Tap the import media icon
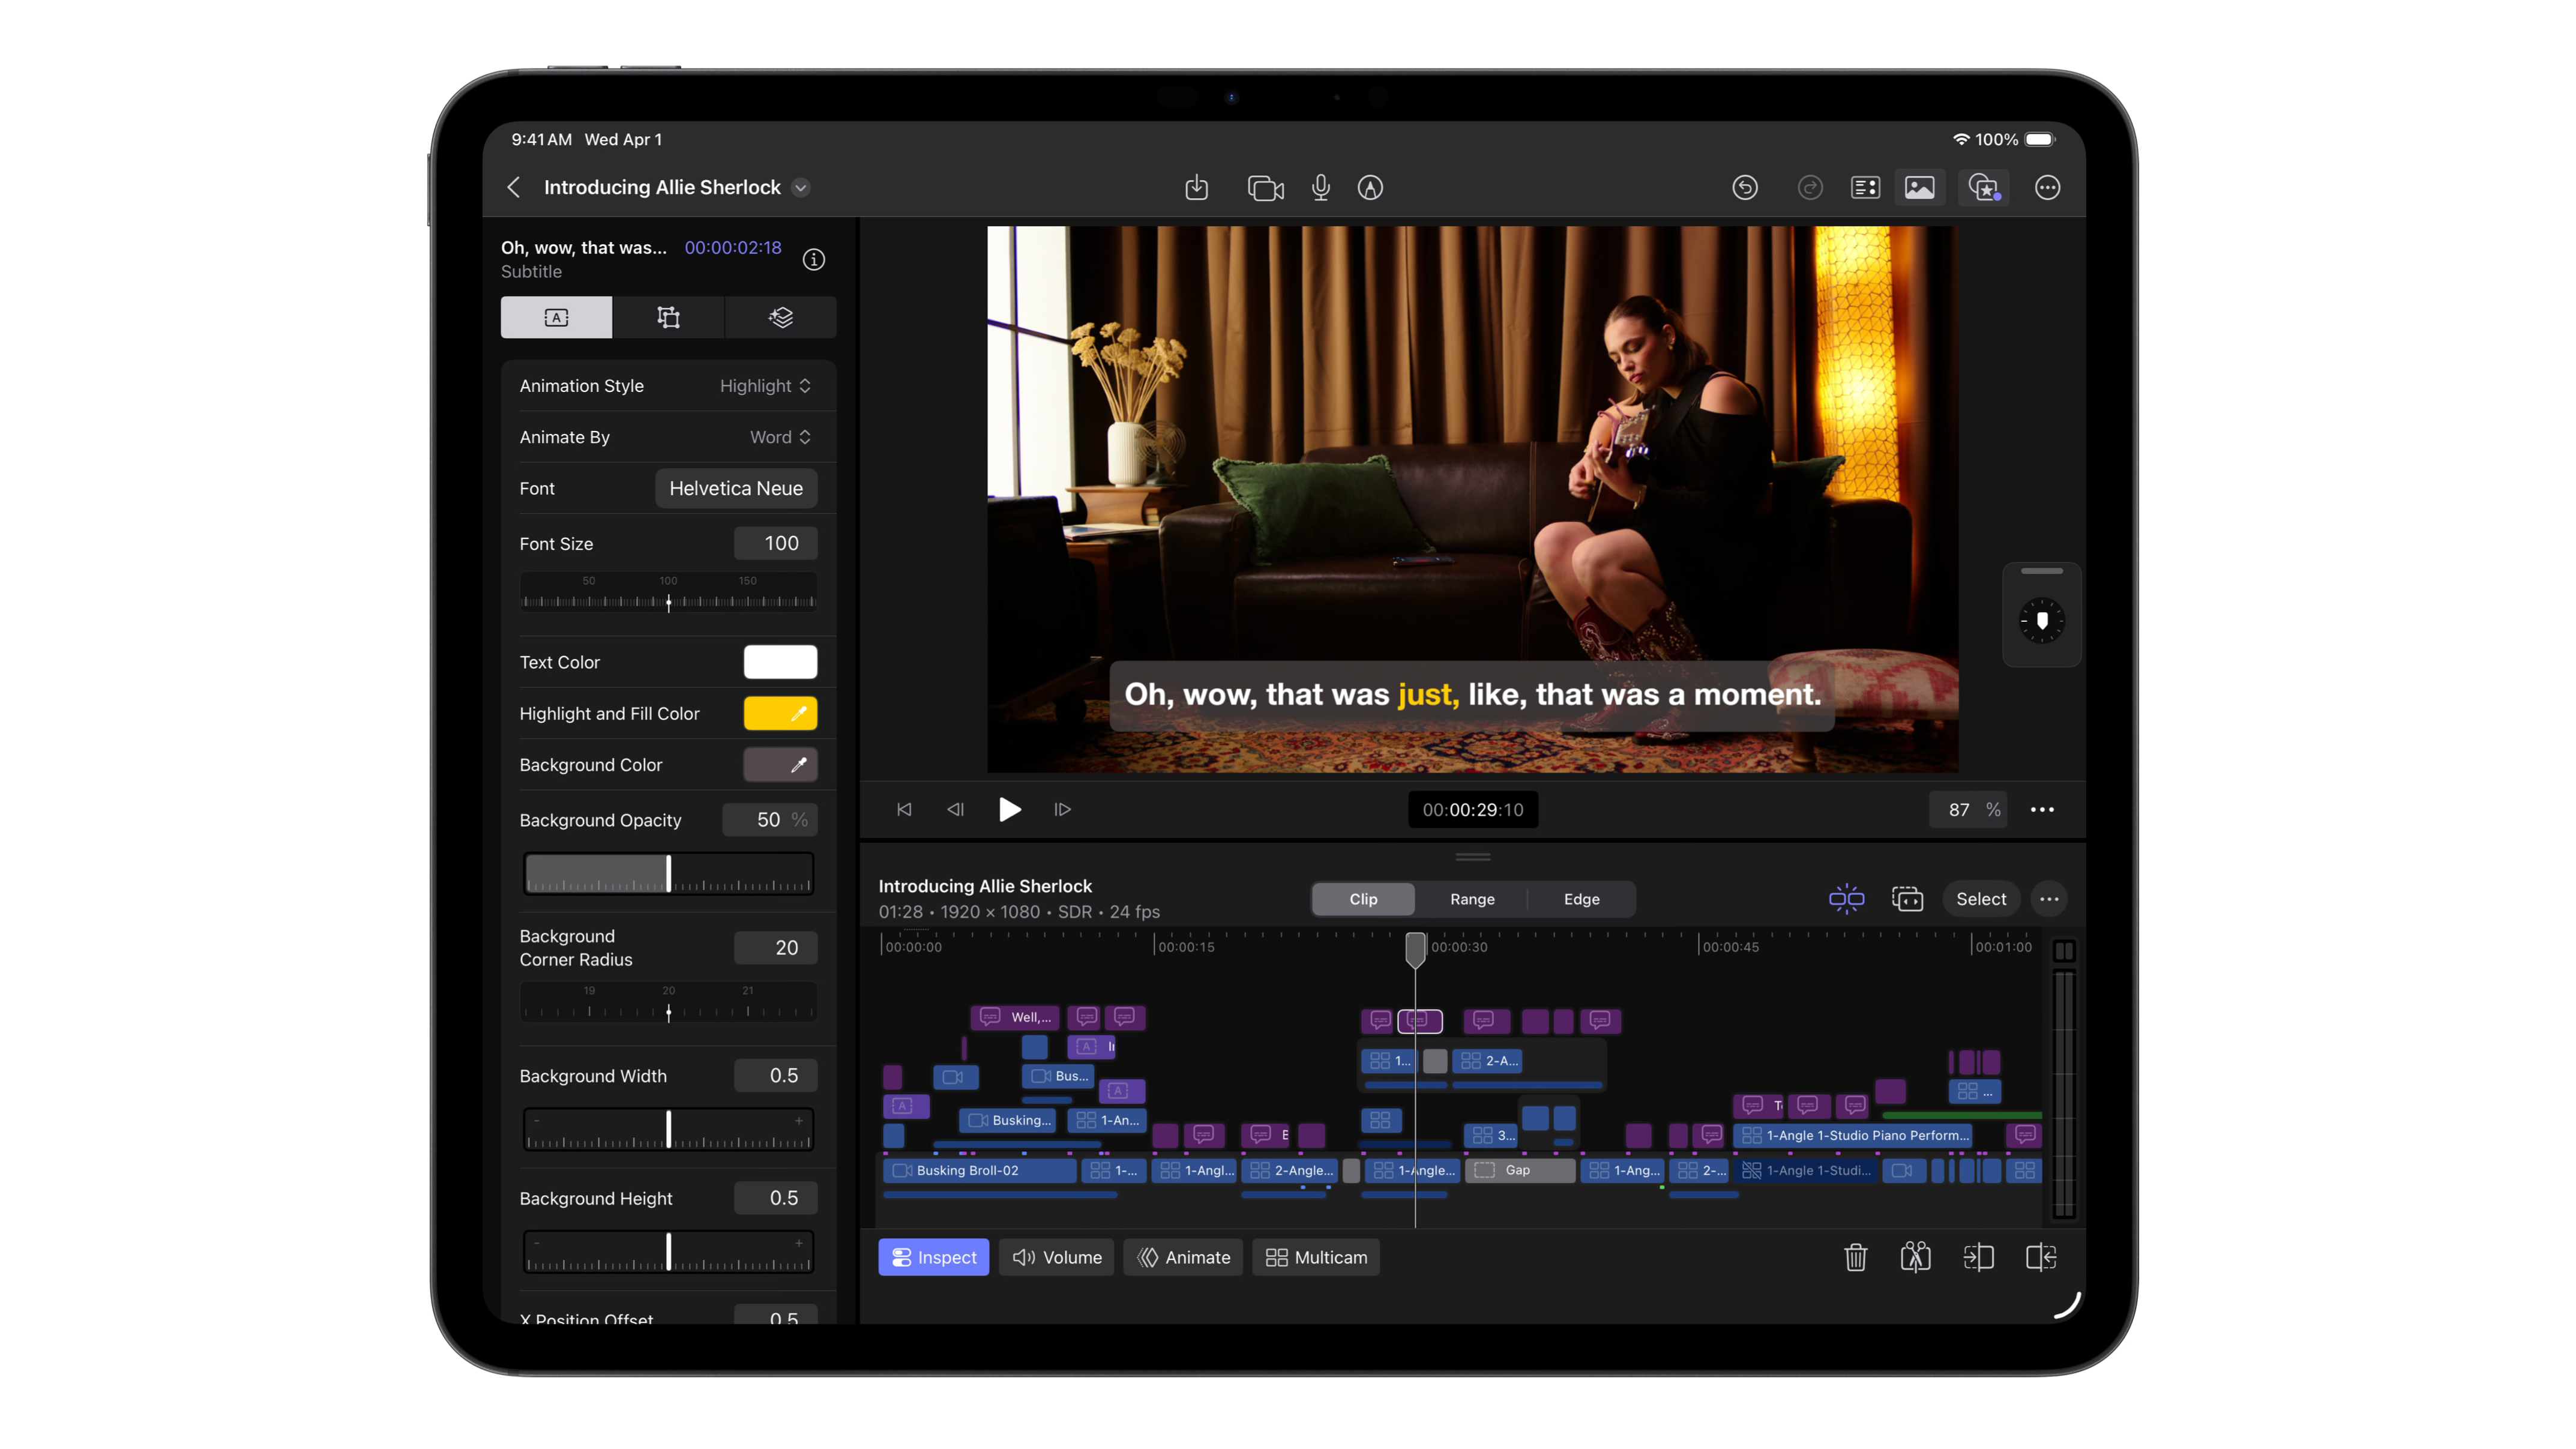Image resolution: width=2576 pixels, height=1449 pixels. 1196,188
